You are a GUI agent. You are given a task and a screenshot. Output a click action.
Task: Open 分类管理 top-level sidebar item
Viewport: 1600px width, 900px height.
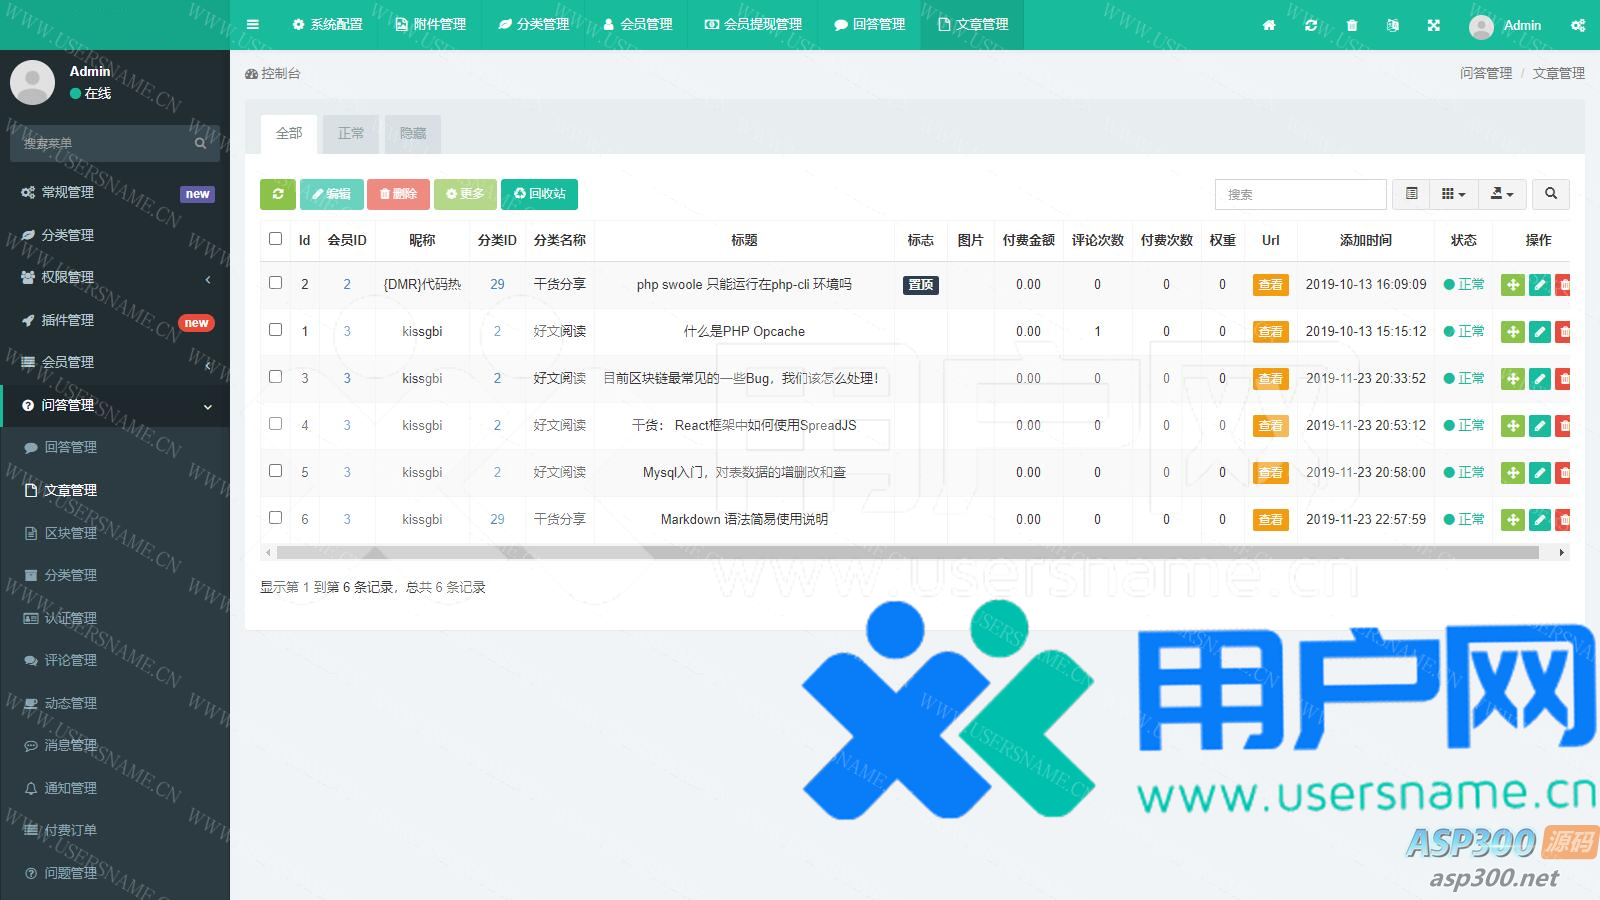point(115,235)
